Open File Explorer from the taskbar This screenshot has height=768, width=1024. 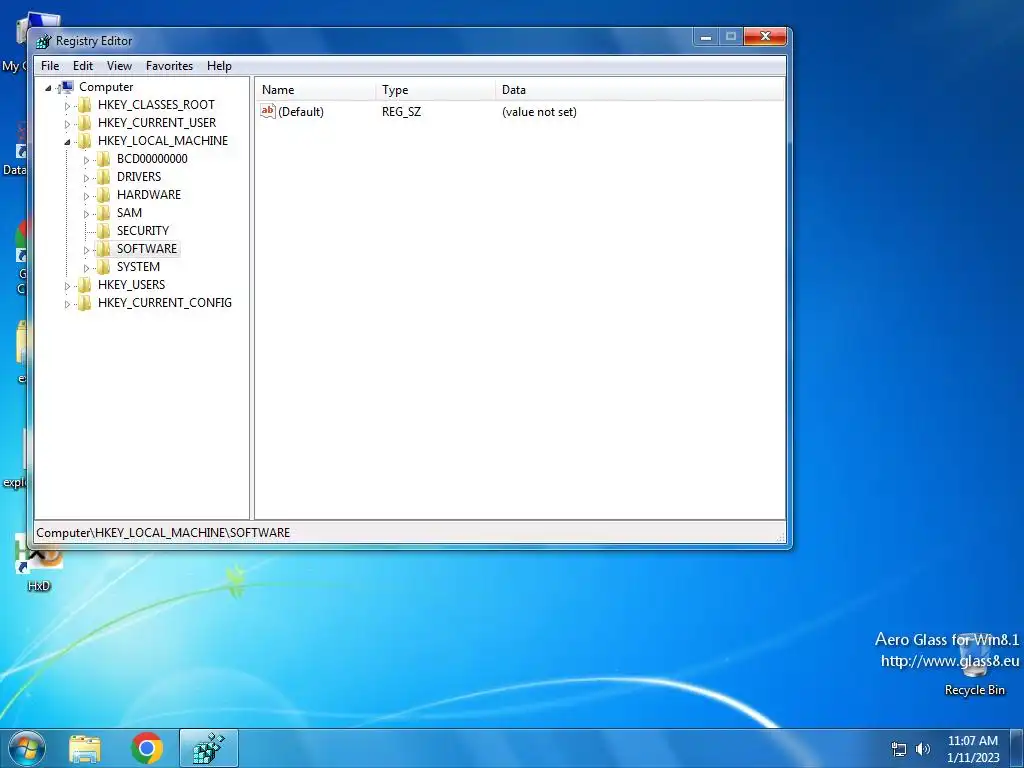coord(85,749)
